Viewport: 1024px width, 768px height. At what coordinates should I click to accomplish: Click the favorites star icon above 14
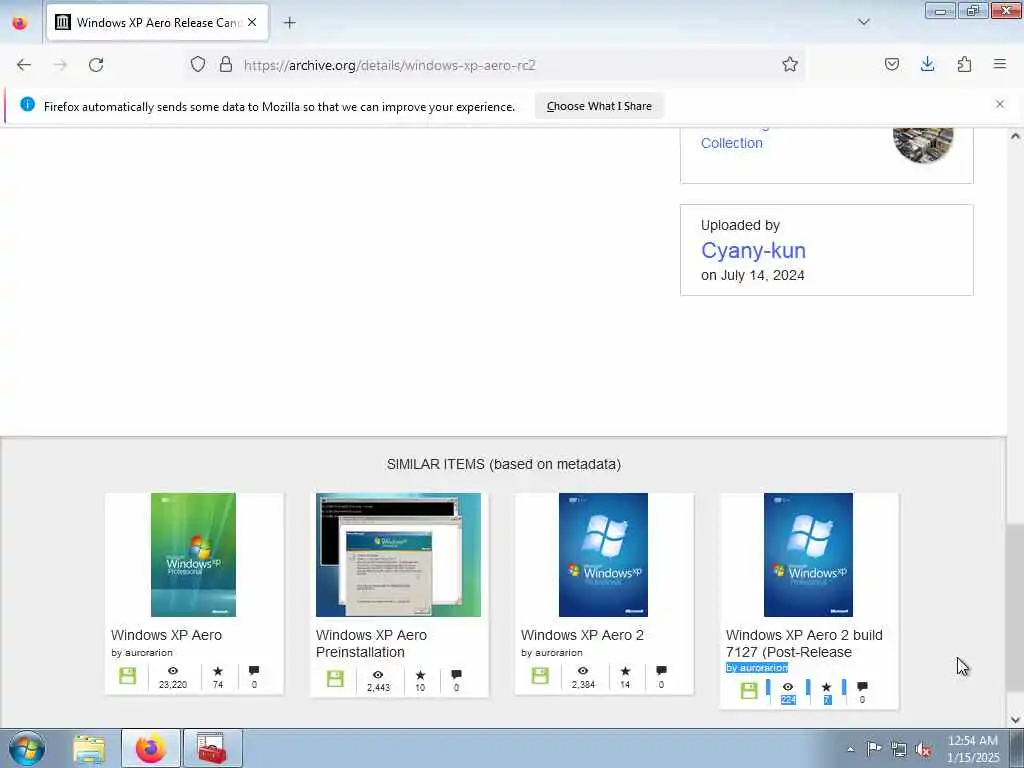[625, 671]
